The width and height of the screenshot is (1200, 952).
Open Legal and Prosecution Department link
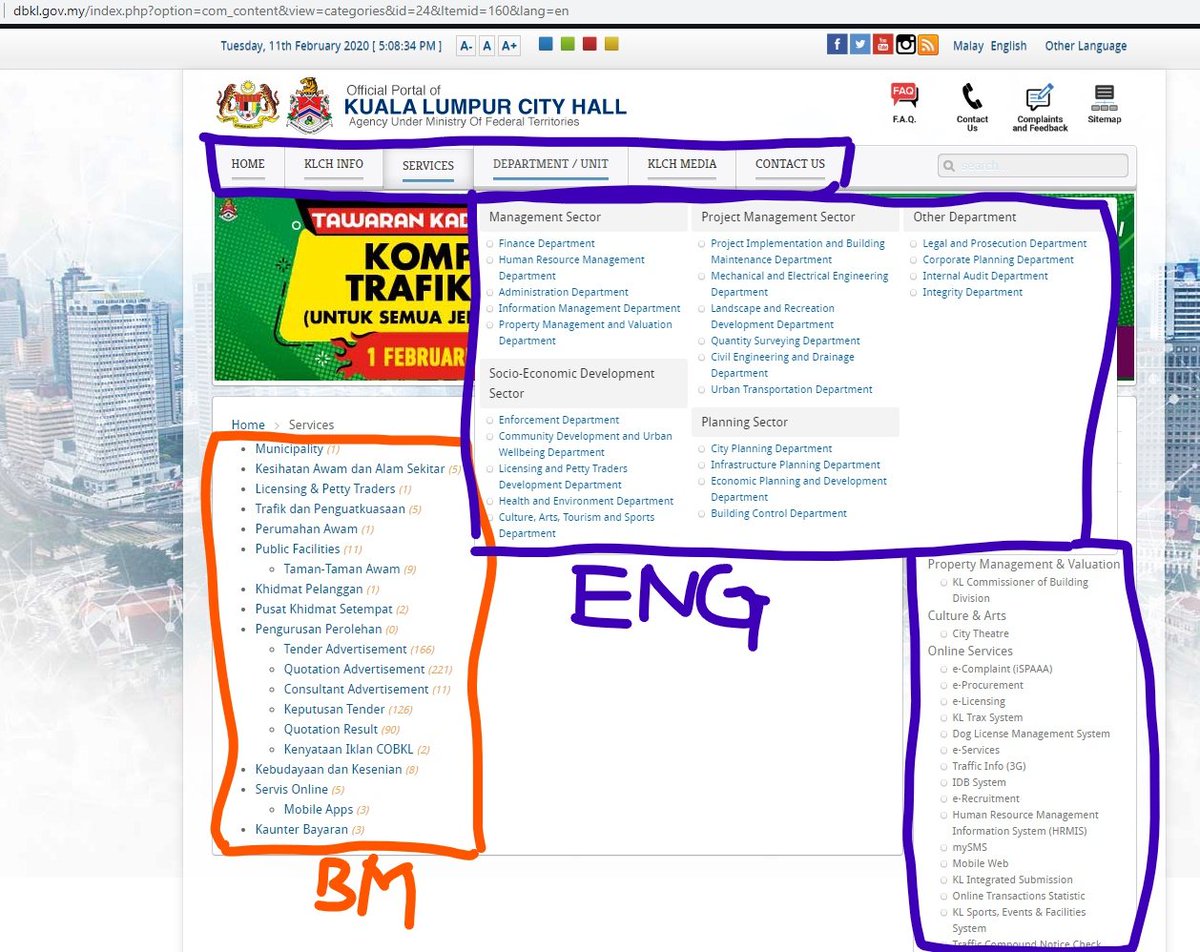pos(1004,244)
